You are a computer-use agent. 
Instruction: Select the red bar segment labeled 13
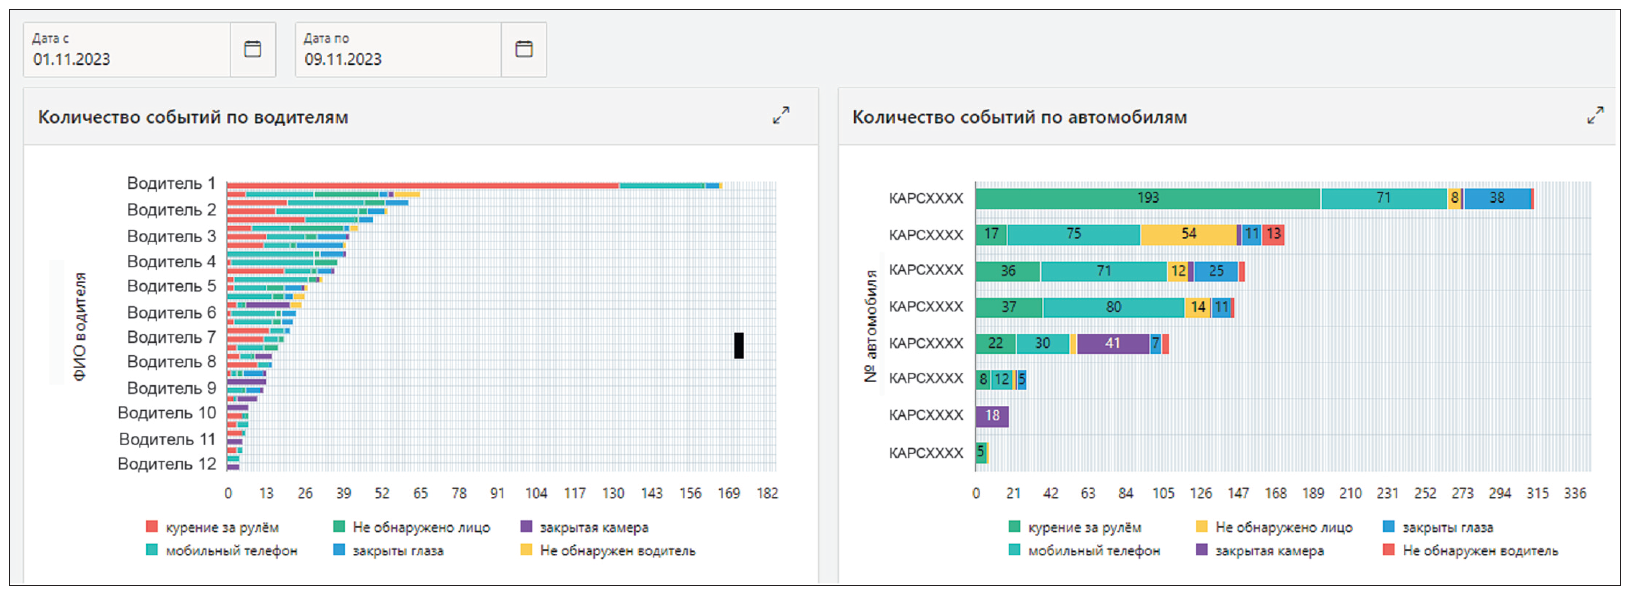tap(1273, 234)
